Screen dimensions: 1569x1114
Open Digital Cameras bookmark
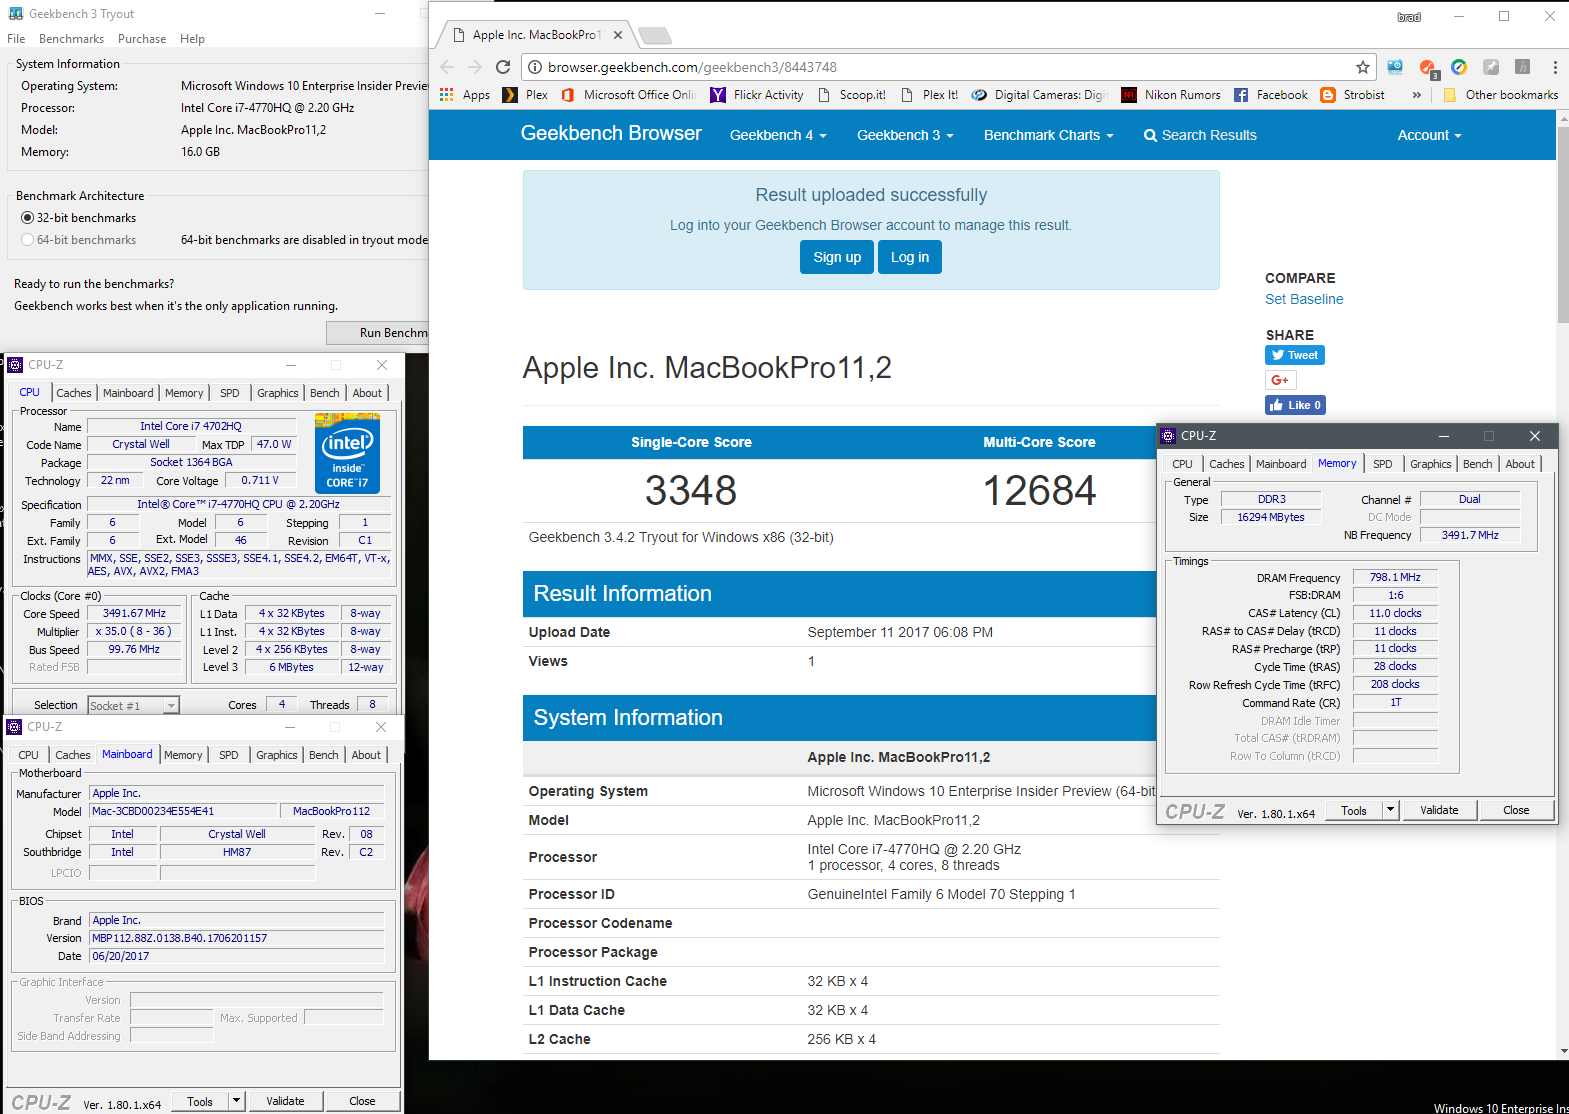point(1040,95)
